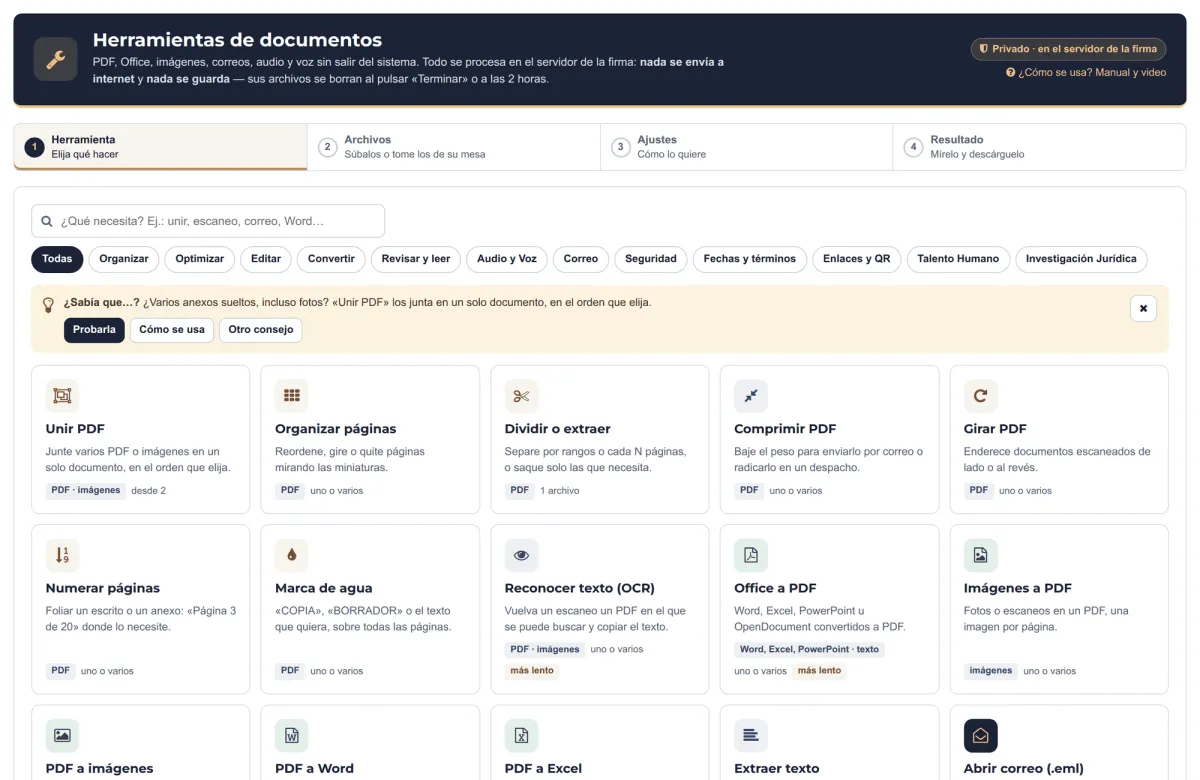Filter tools by Editar
Viewport: 1200px width, 780px height.
click(x=266, y=259)
